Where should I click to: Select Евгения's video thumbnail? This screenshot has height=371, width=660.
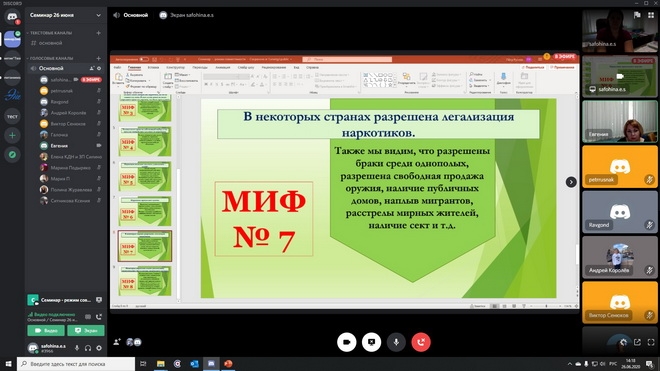coord(620,122)
